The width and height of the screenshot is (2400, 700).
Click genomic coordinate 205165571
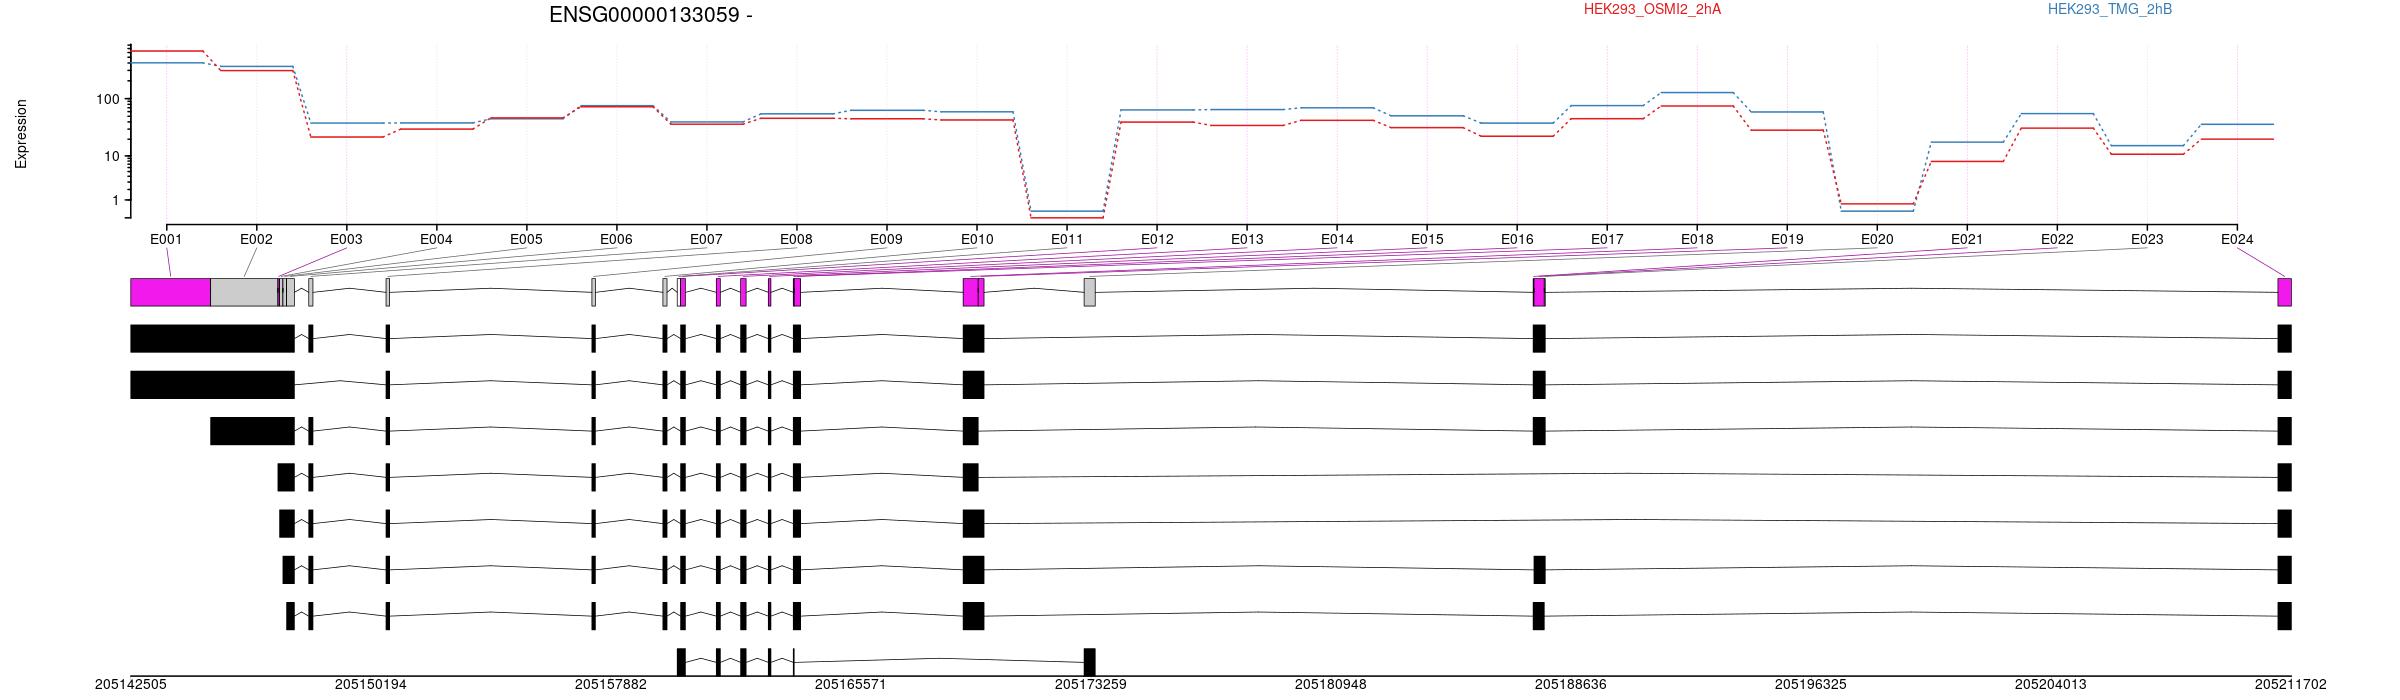pyautogui.click(x=851, y=685)
